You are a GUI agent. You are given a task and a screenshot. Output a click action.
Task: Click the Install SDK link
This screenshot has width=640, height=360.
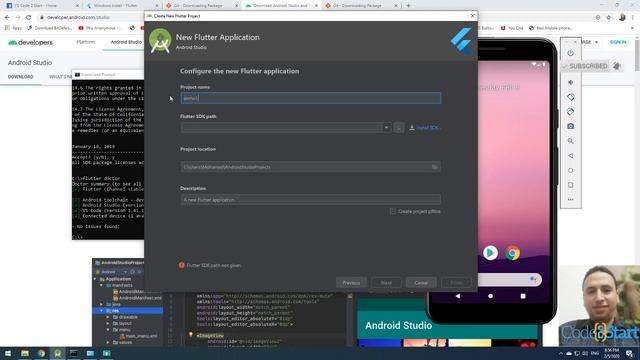[425, 128]
